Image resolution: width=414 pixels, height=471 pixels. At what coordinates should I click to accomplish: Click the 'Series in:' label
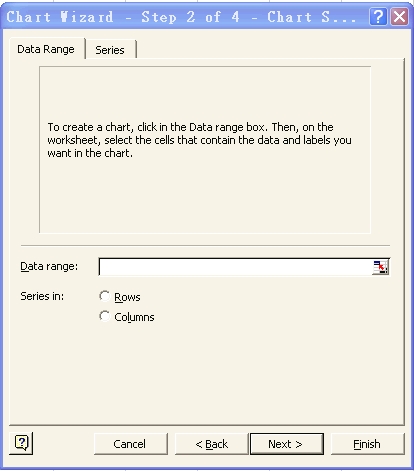click(42, 296)
